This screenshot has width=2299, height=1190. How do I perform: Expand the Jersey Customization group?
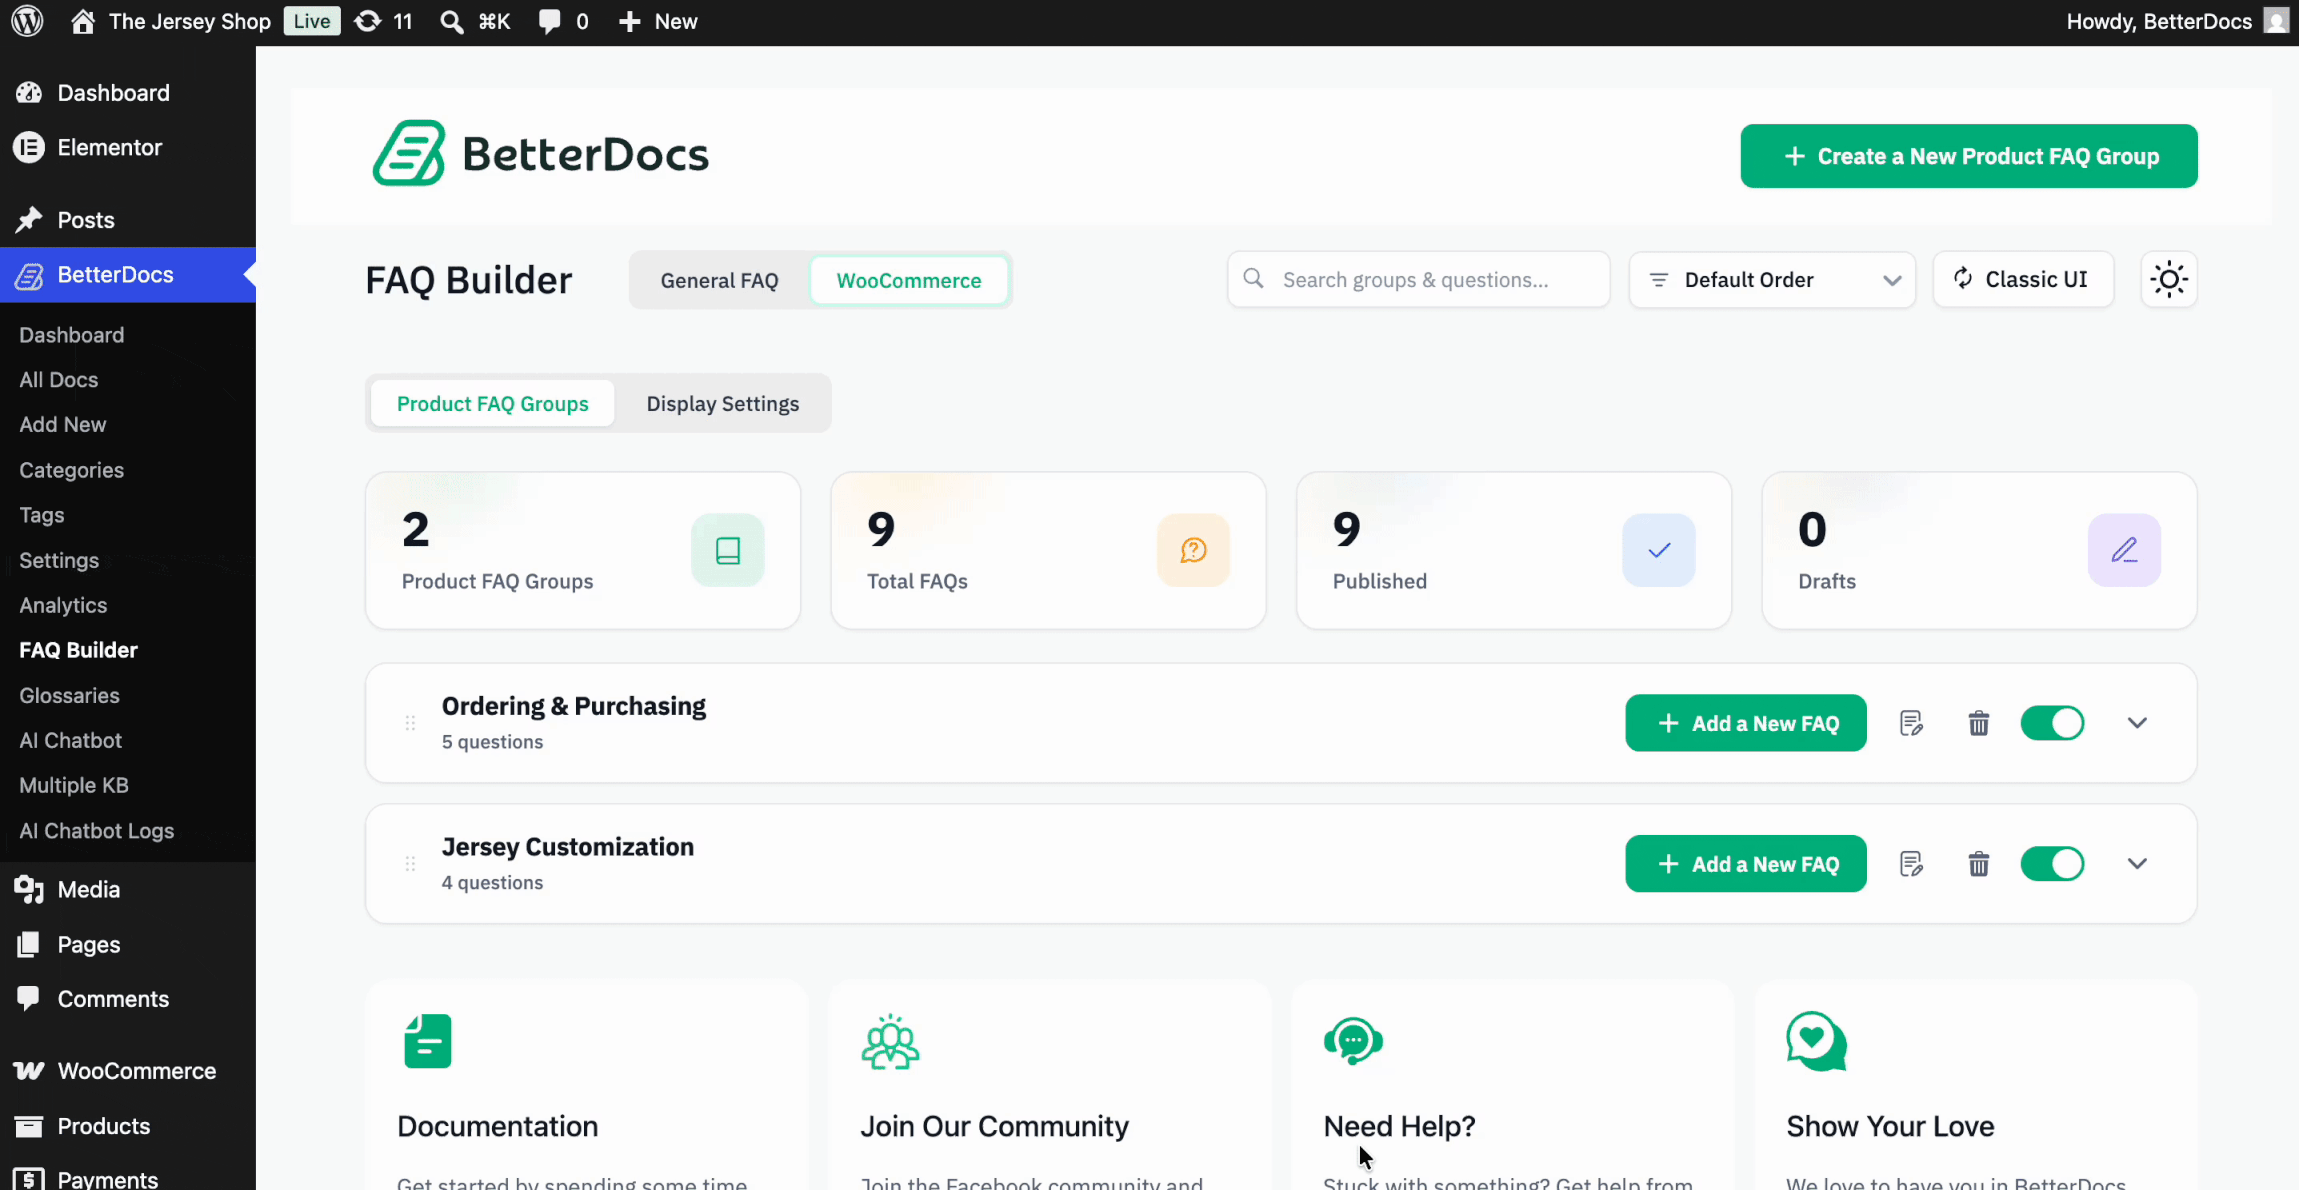(x=2137, y=864)
